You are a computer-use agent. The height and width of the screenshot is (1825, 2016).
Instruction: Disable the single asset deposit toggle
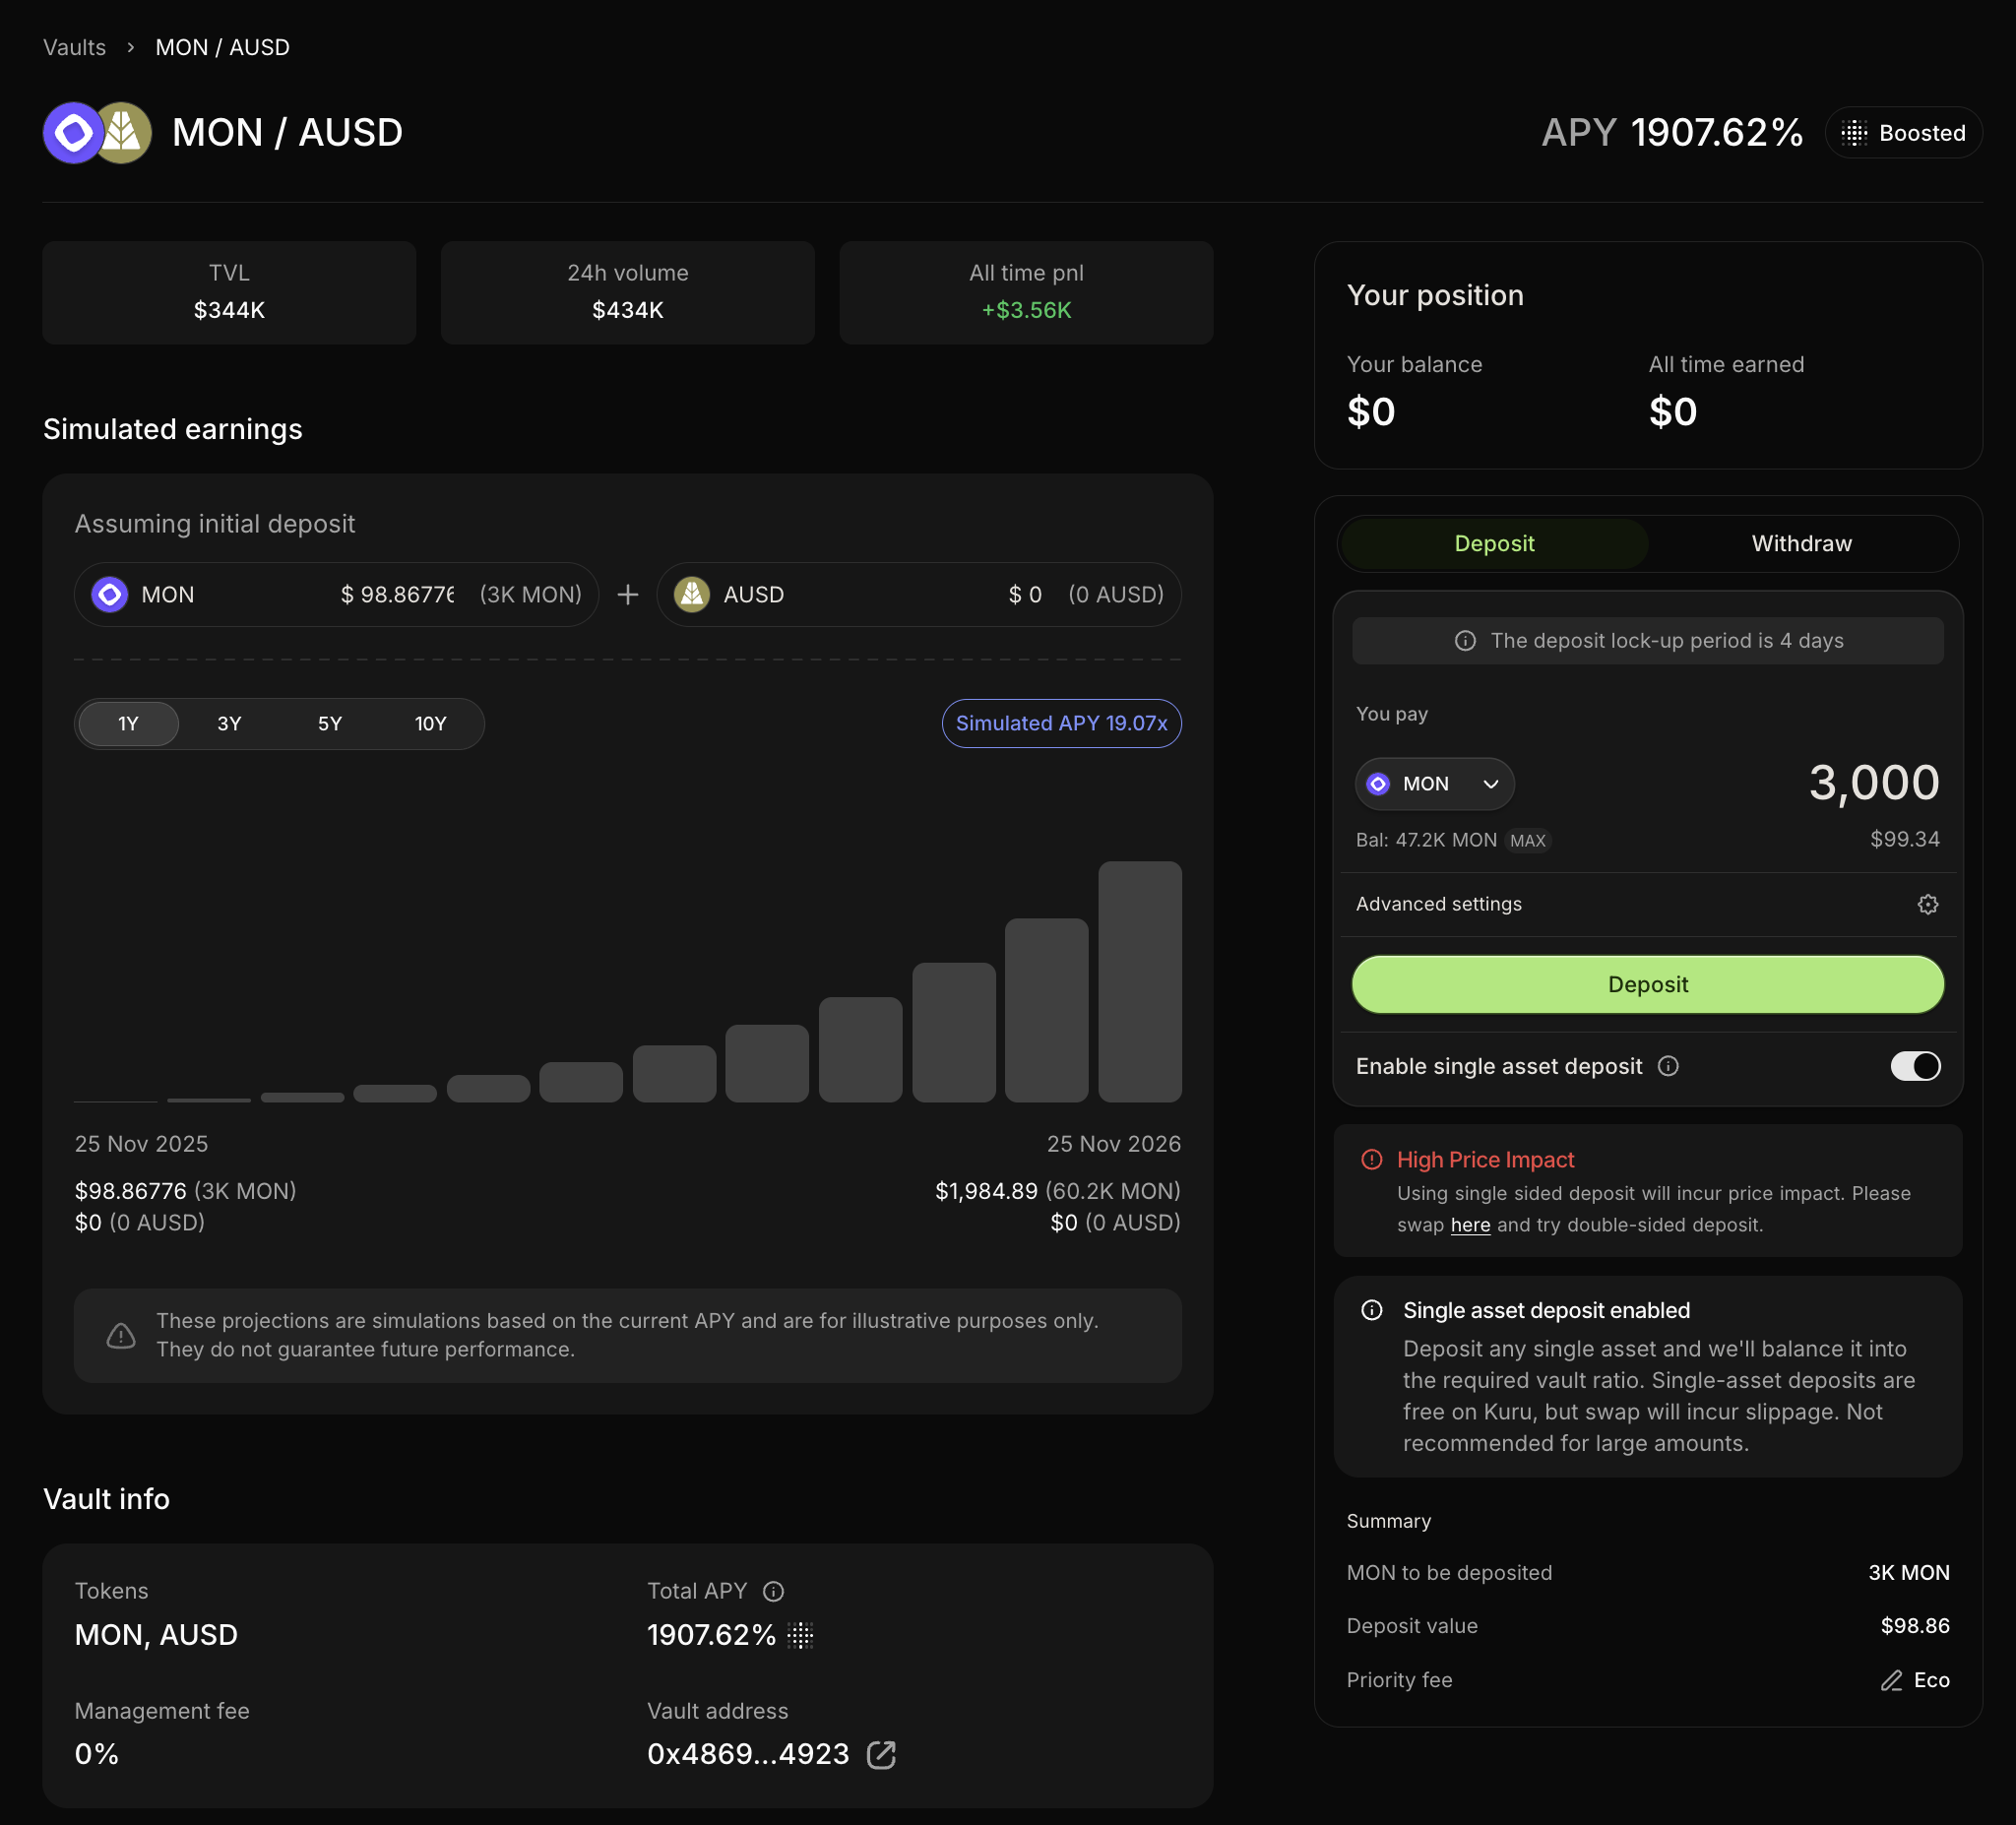pyautogui.click(x=1914, y=1066)
